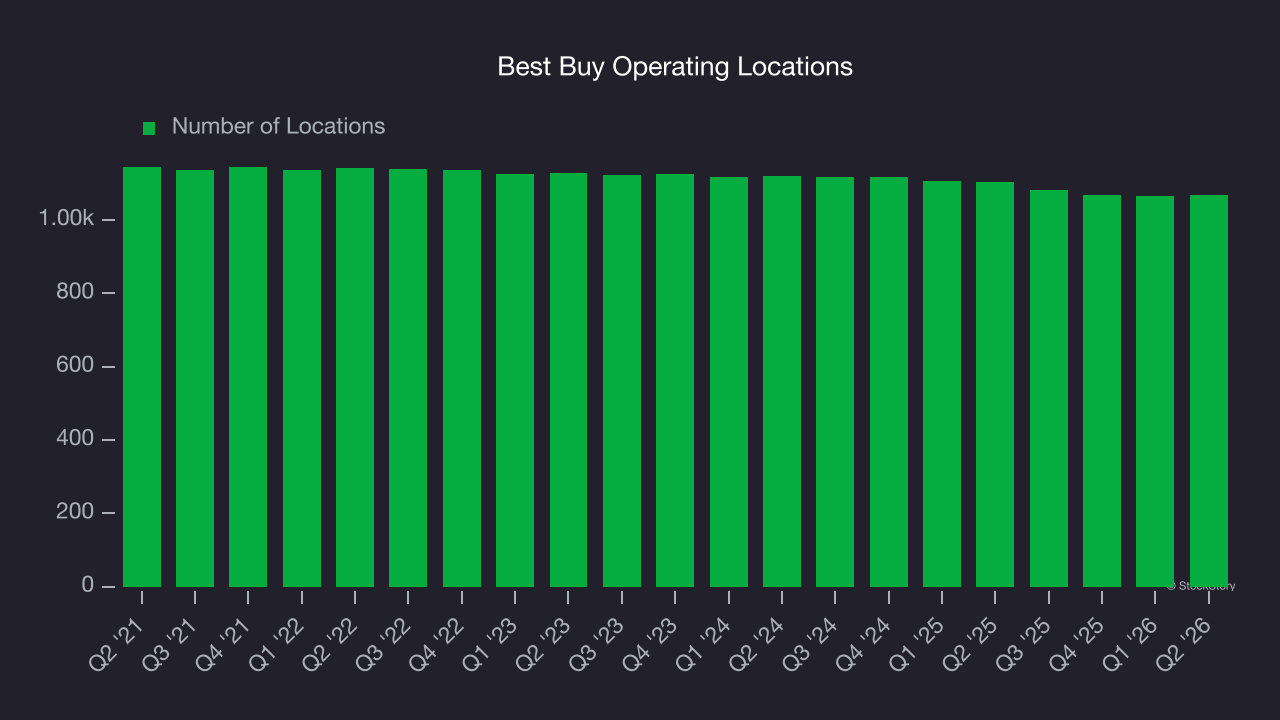Viewport: 1280px width, 720px height.
Task: Click the green Number of Locations legend swatch
Action: [149, 128]
